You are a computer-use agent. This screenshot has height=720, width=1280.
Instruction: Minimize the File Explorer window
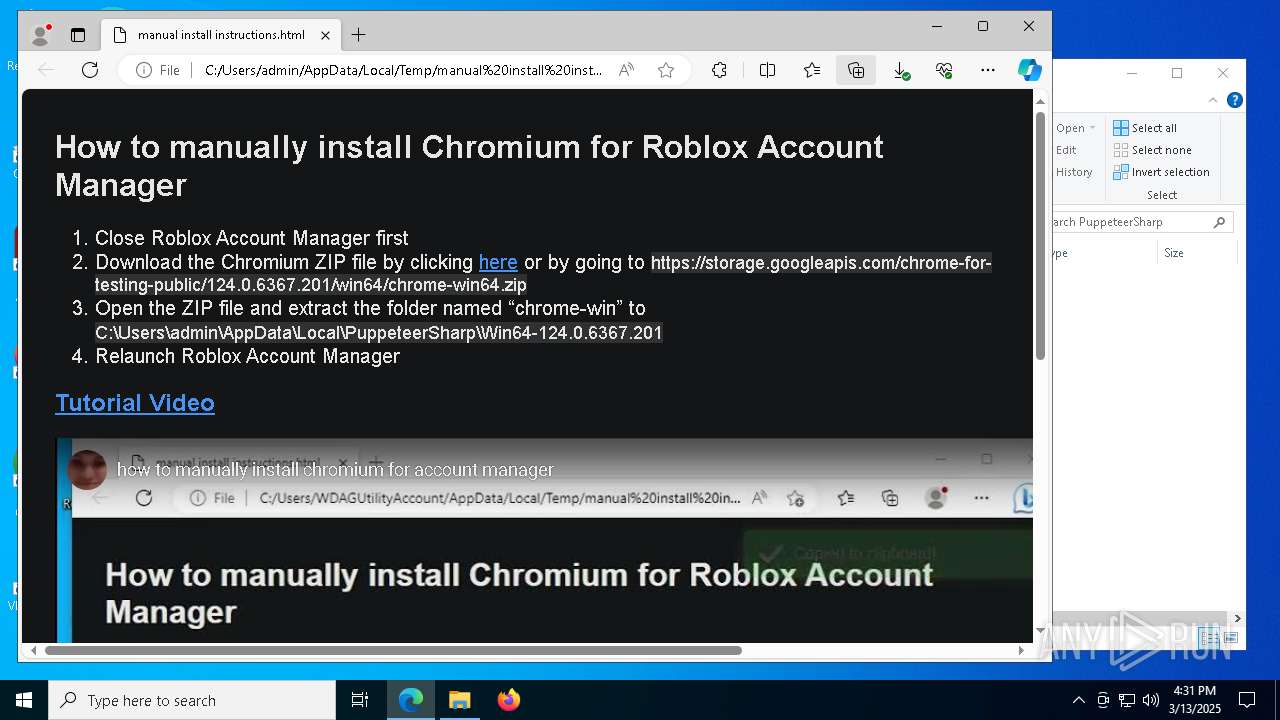1132,73
